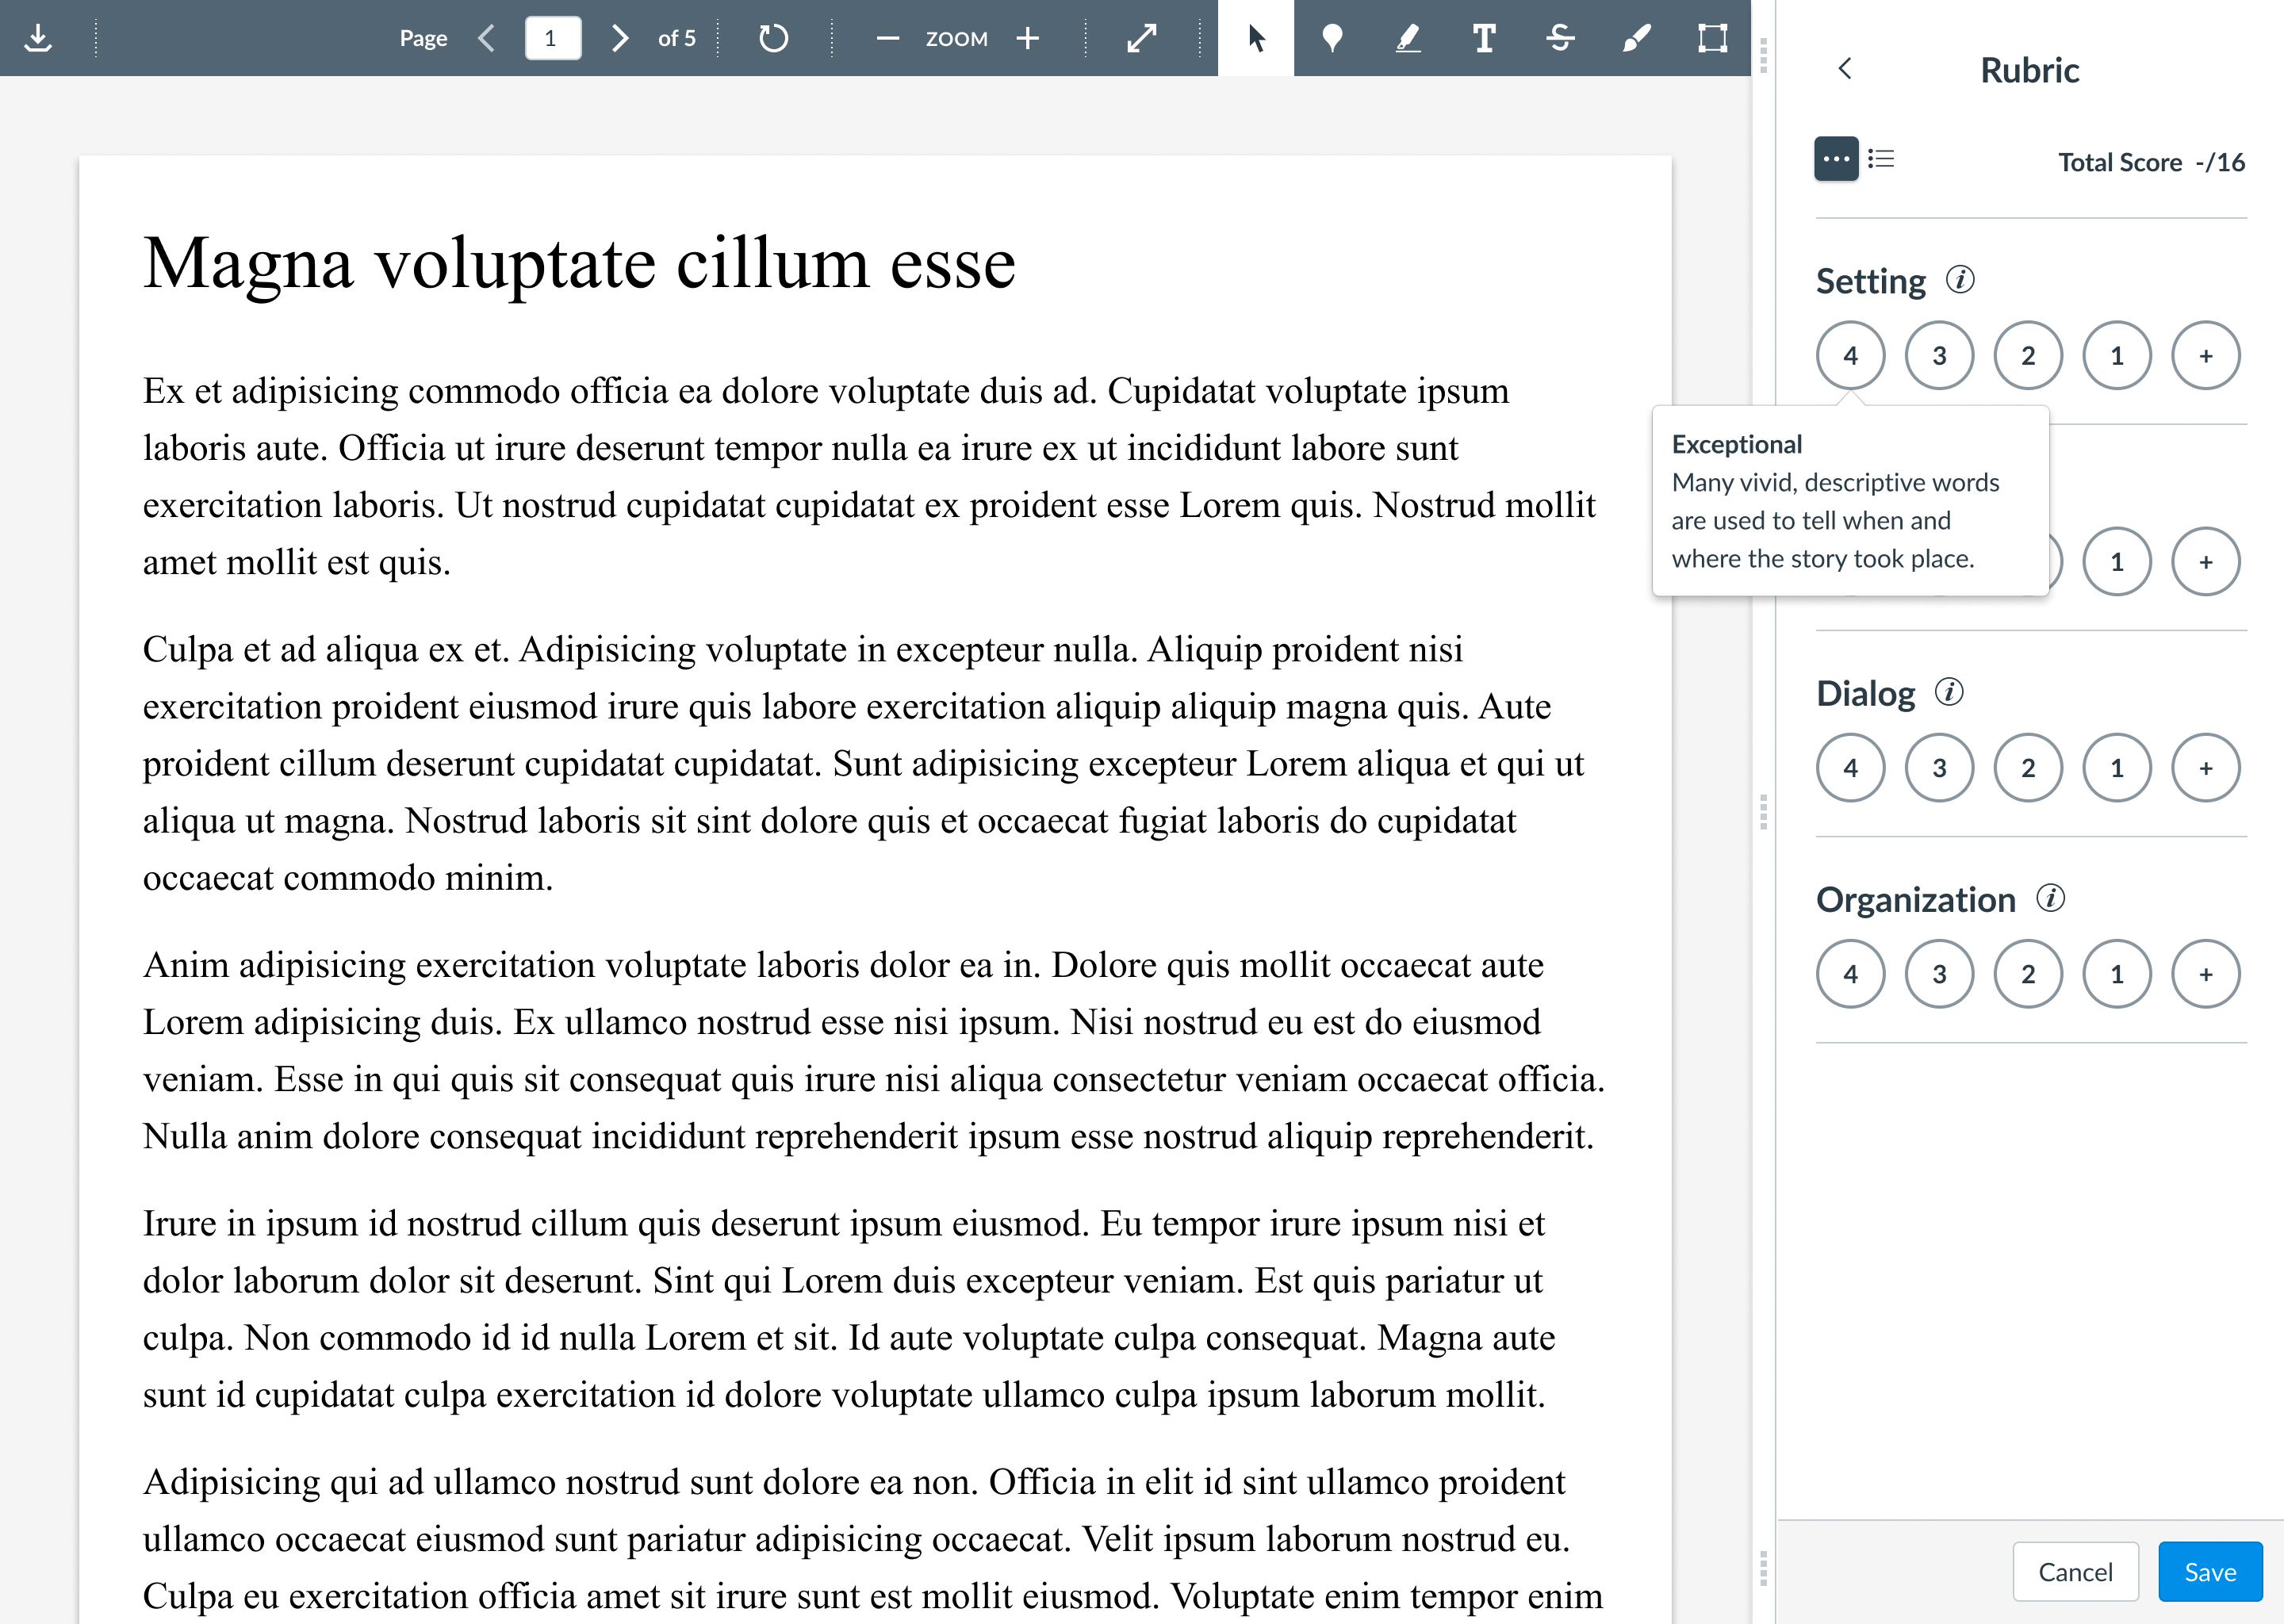Select the highlight annotation tool

point(1407,38)
